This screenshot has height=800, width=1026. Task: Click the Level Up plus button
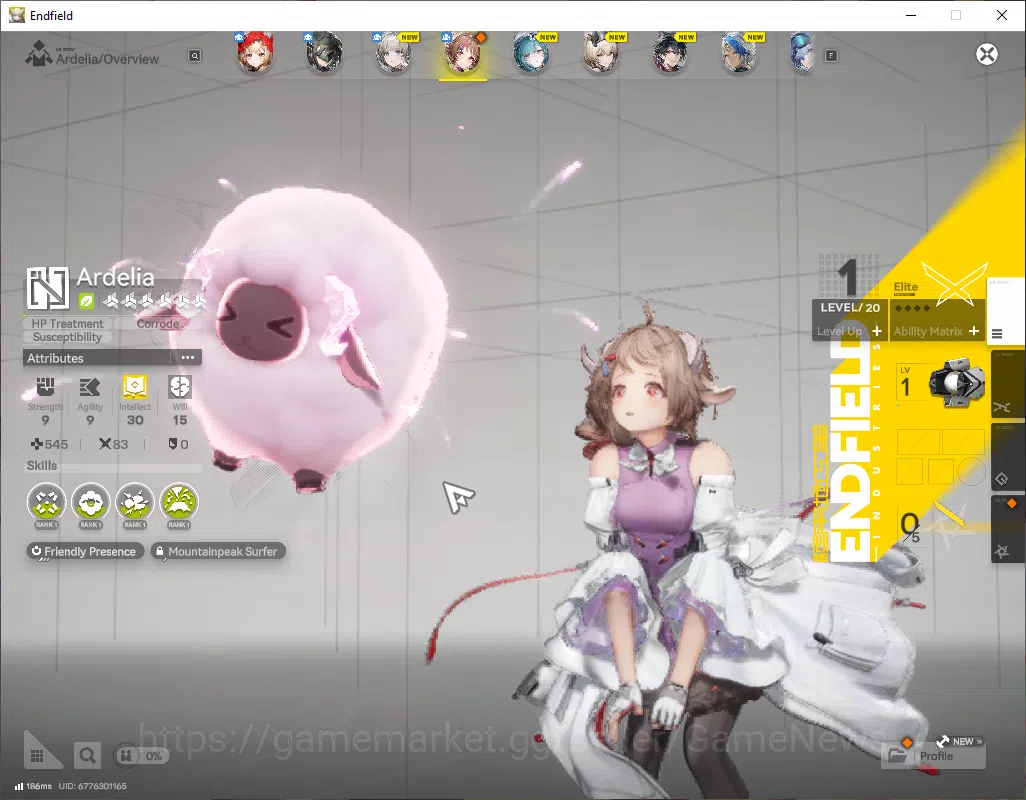pos(876,331)
